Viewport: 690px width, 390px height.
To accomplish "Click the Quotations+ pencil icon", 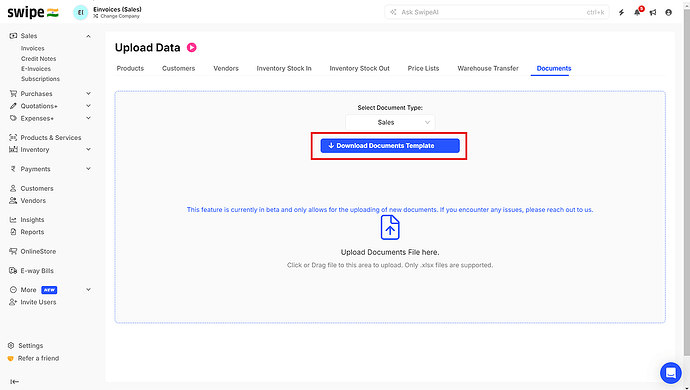I will tap(13, 106).
